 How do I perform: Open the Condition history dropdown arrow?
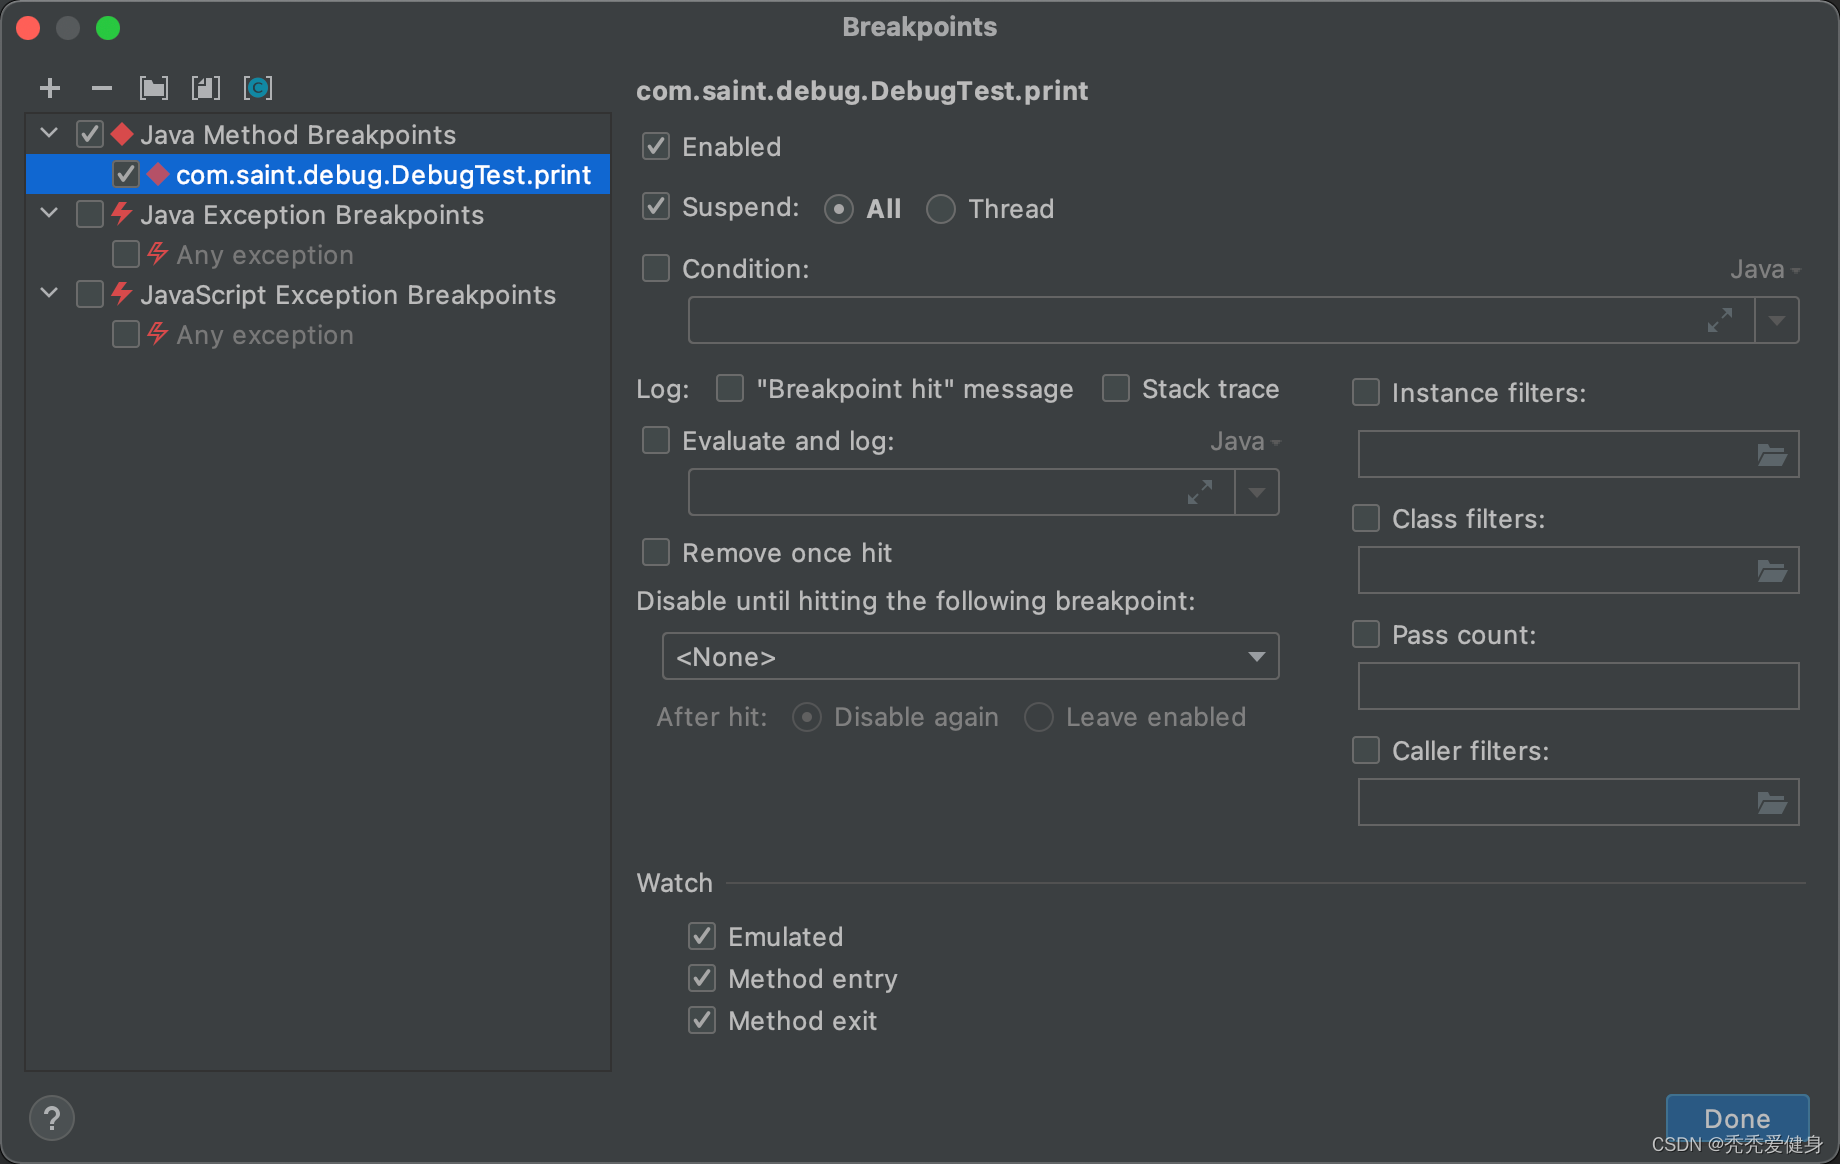pos(1777,321)
